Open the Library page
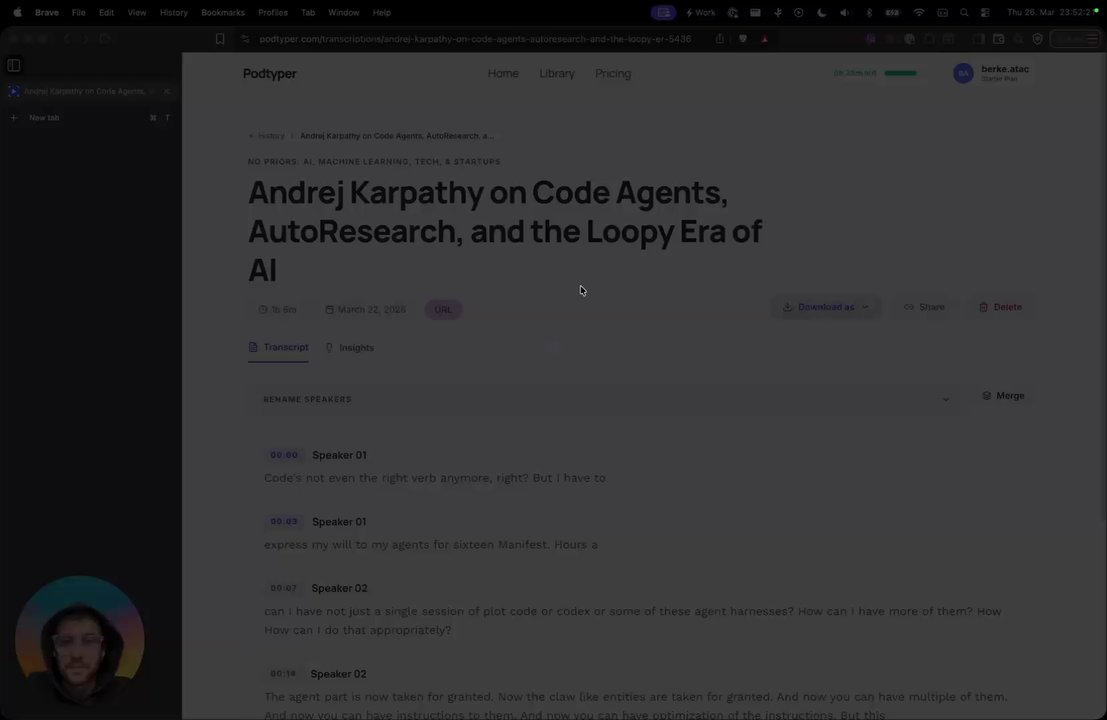Viewport: 1107px width, 720px height. pos(557,73)
